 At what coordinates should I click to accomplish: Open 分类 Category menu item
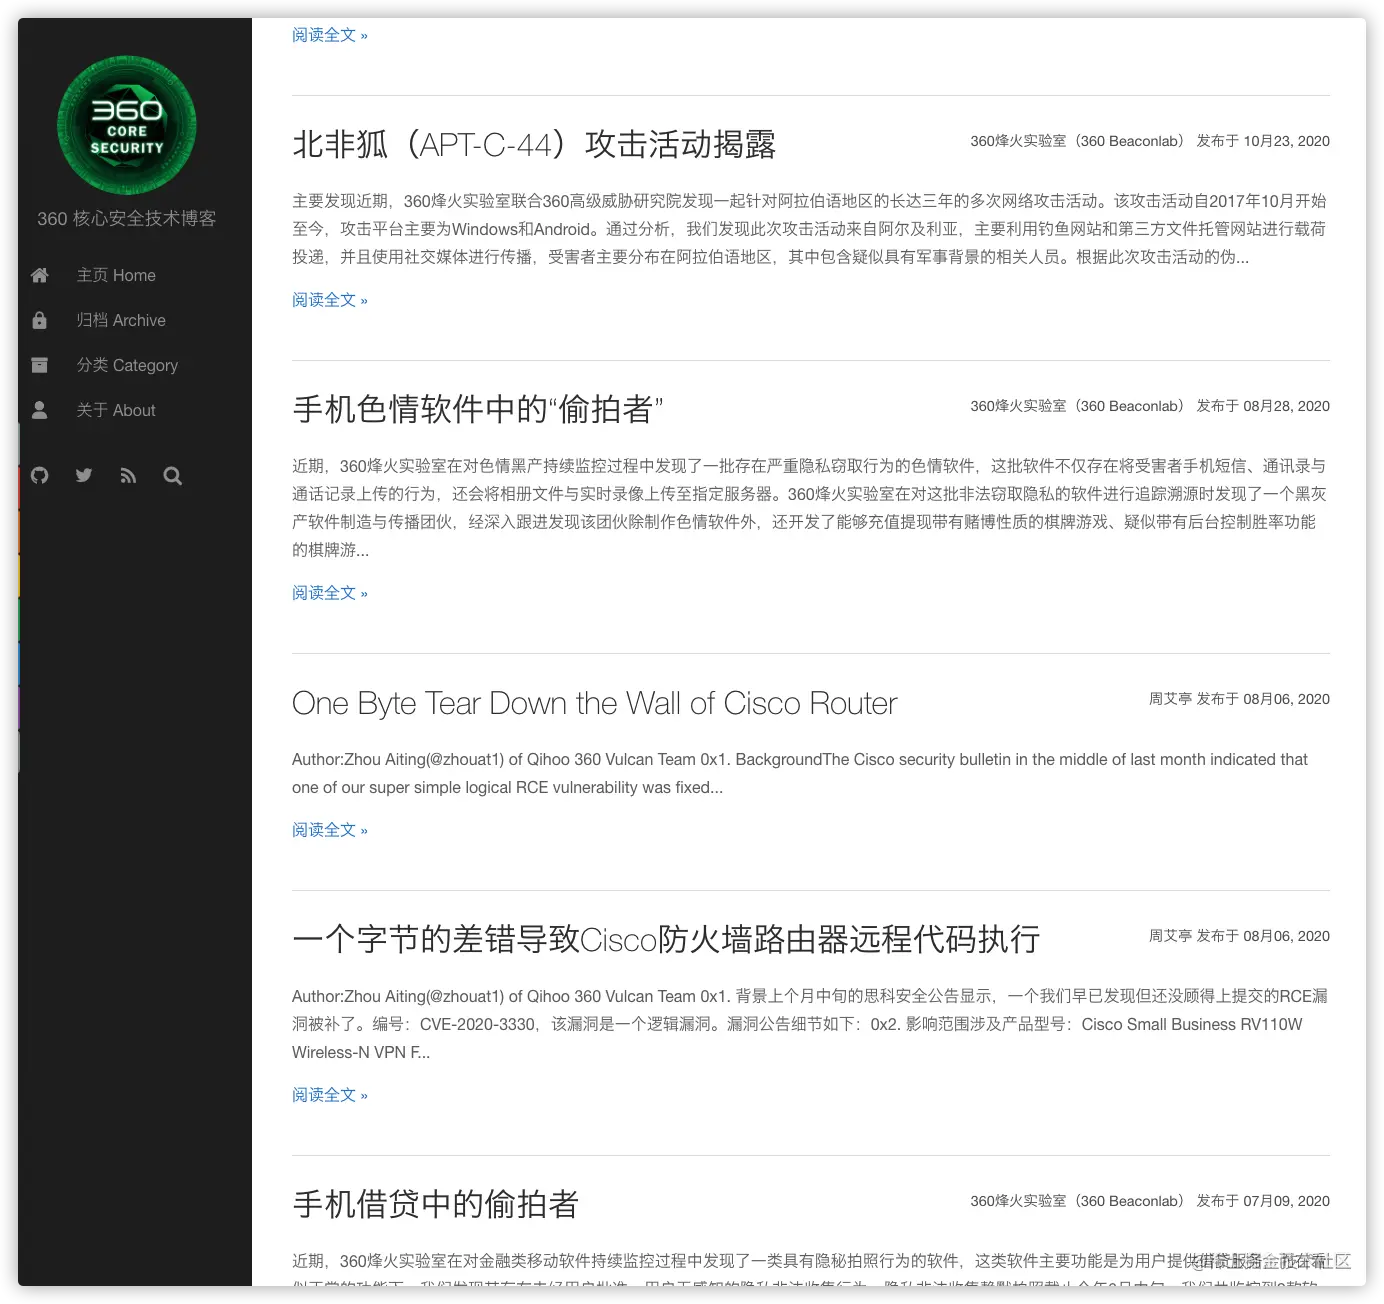pyautogui.click(x=127, y=365)
